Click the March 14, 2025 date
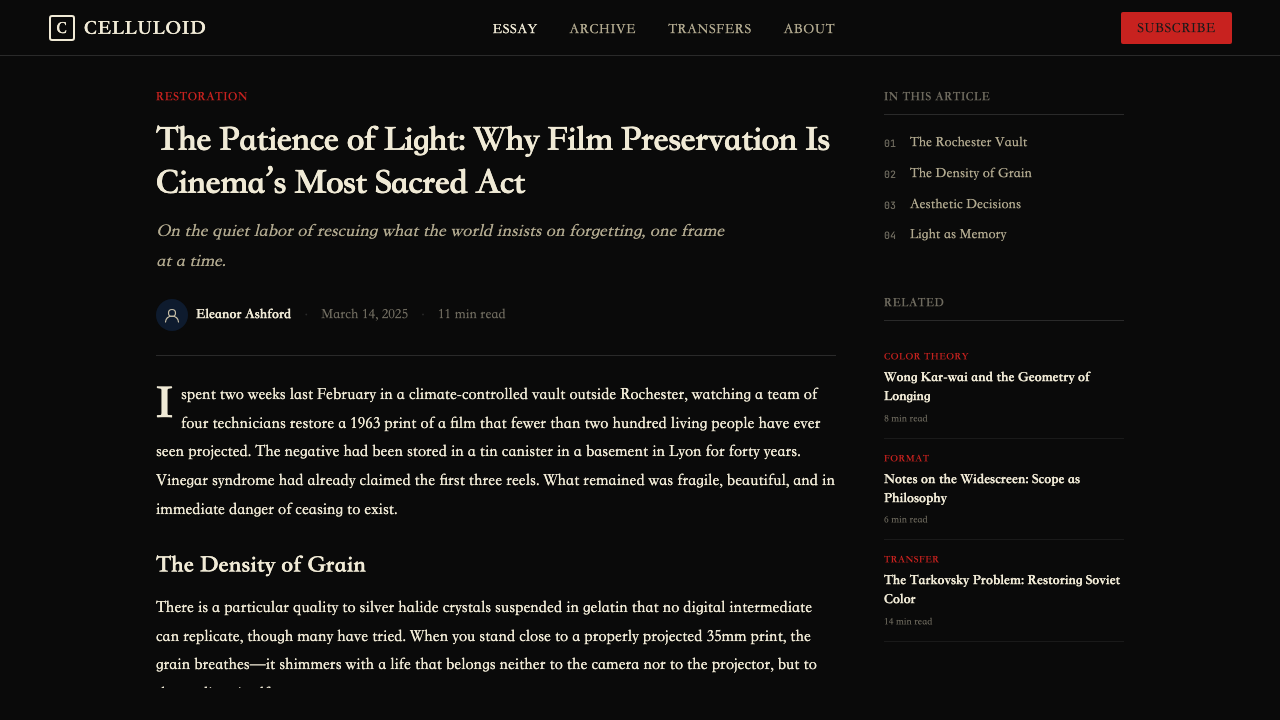 [x=364, y=314]
